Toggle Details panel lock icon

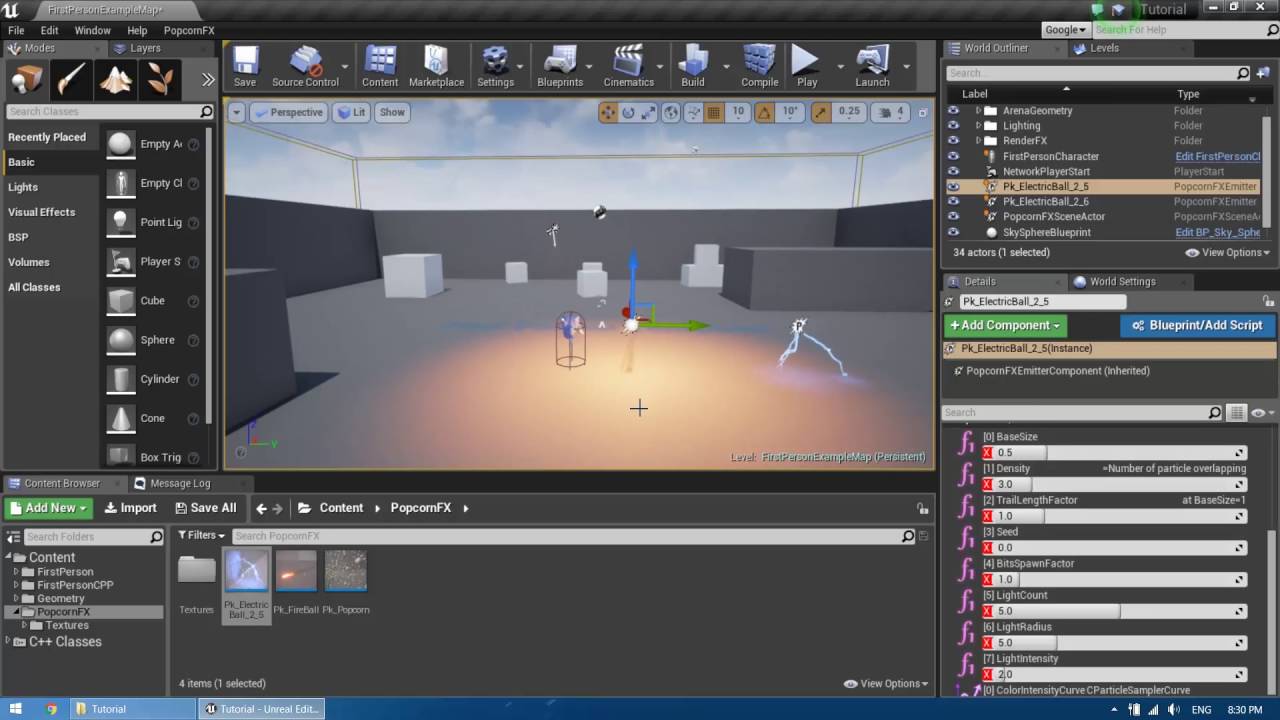1269,301
